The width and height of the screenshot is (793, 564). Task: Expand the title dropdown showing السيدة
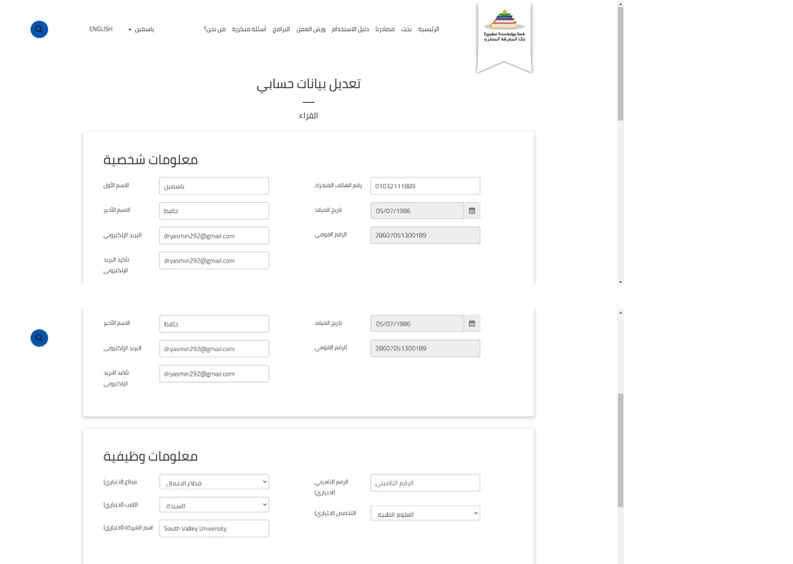[x=214, y=505]
